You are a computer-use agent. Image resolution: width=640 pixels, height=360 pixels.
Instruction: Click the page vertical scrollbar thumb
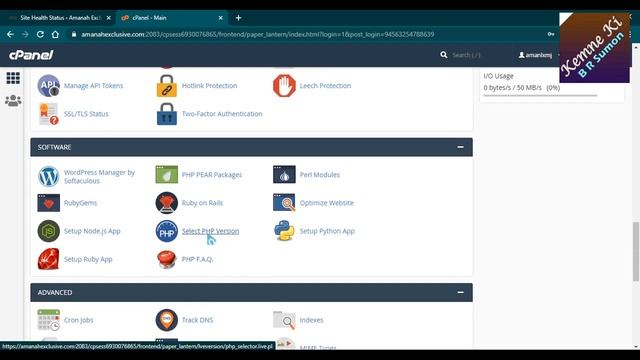point(636,251)
